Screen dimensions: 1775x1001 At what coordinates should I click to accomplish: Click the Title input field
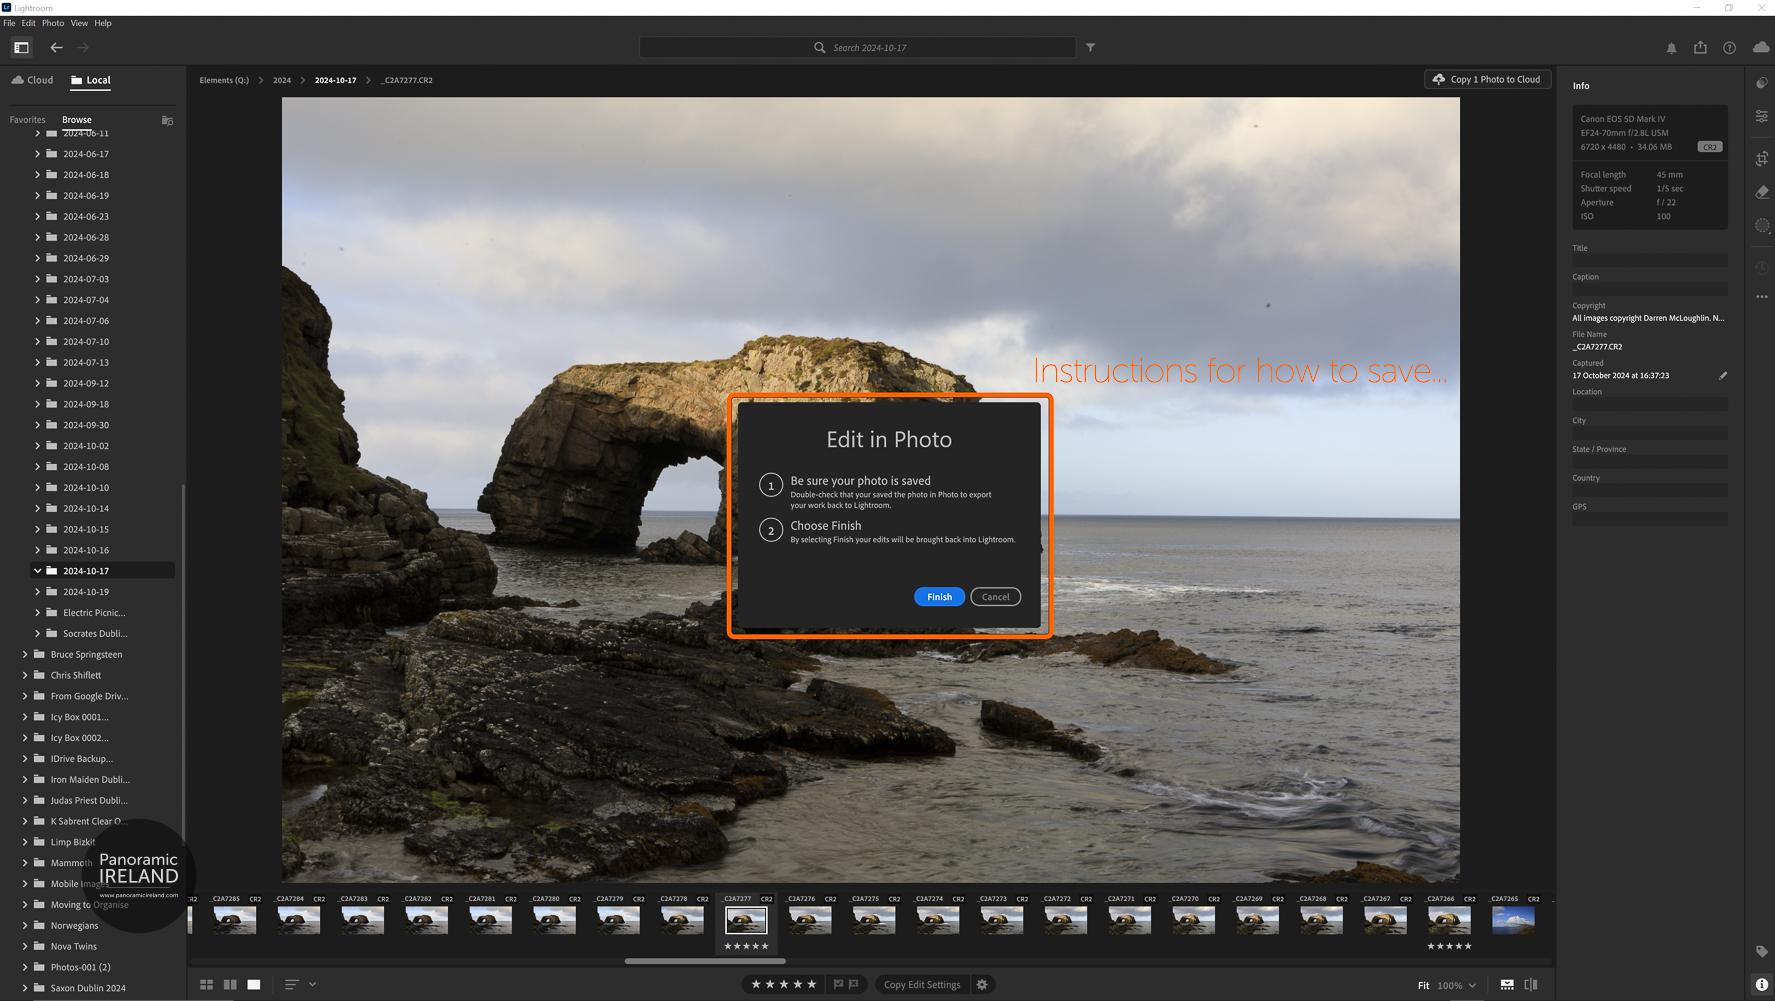point(1649,260)
